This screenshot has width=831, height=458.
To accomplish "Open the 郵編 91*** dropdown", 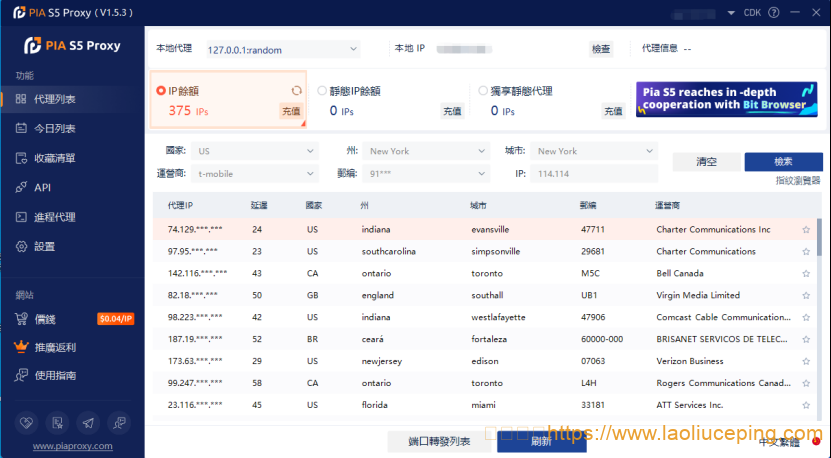I will click(x=426, y=173).
